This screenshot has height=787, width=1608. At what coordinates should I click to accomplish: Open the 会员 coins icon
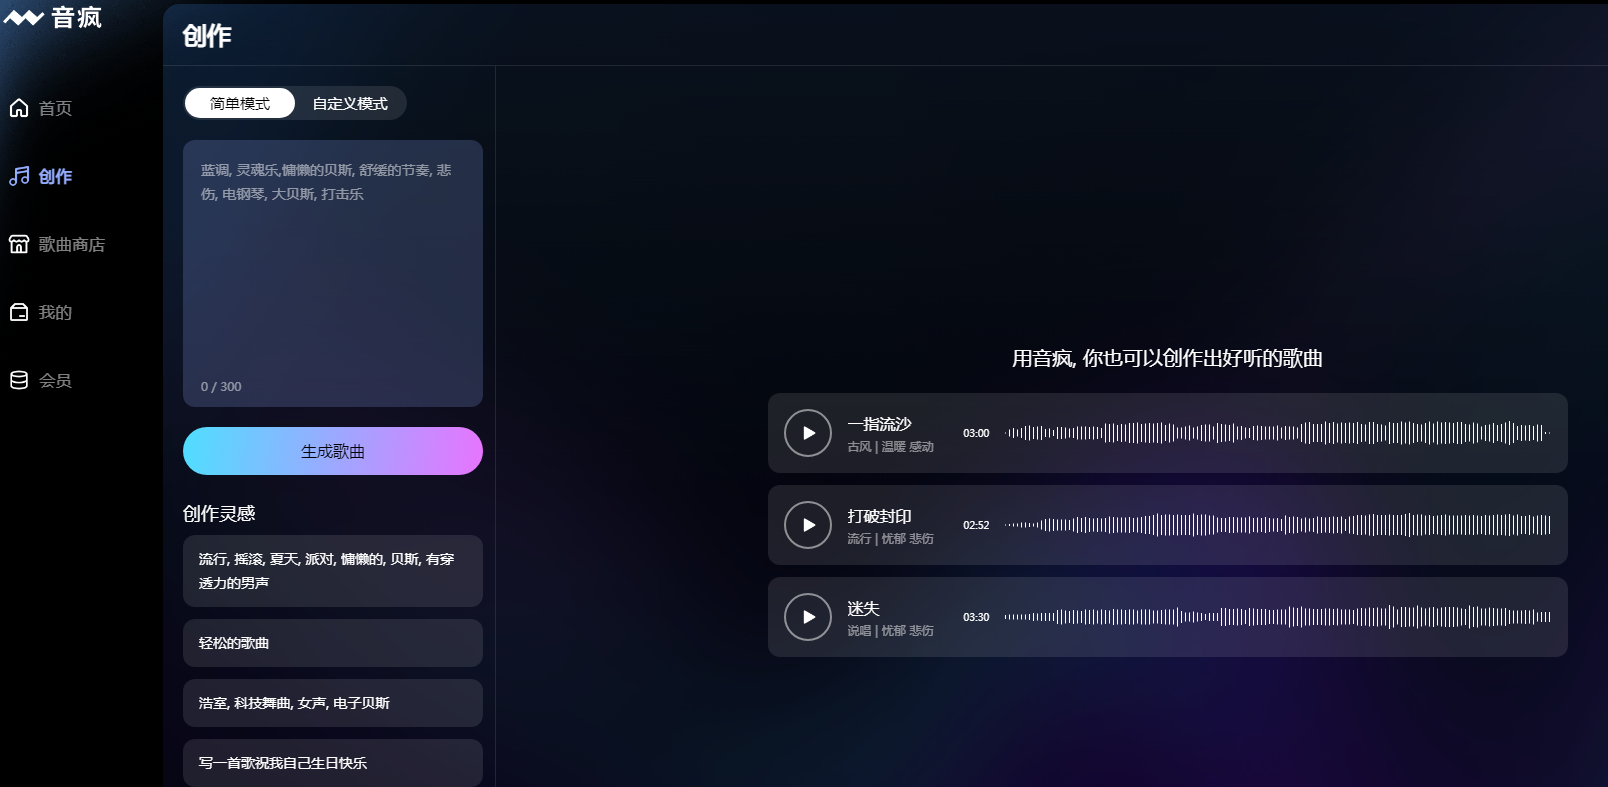pos(19,380)
